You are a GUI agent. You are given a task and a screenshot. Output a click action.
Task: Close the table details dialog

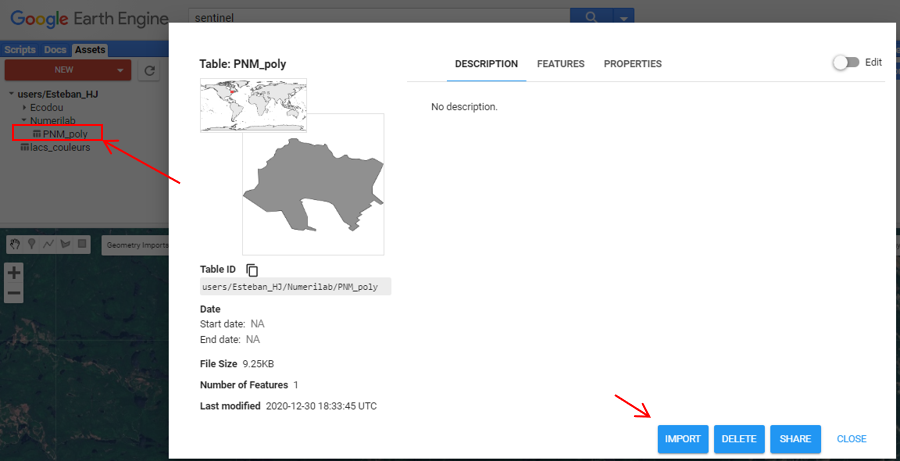click(852, 439)
